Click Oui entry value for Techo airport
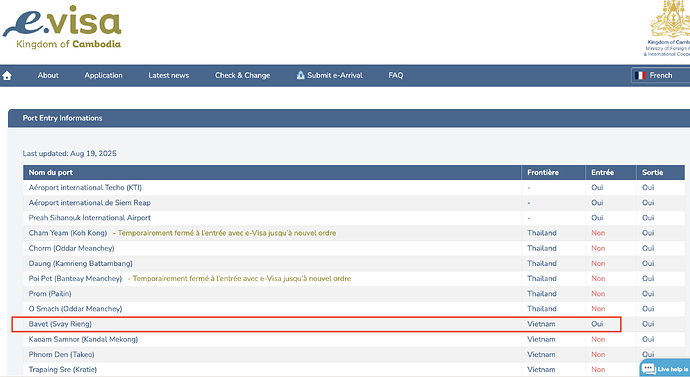Image resolution: width=690 pixels, height=377 pixels. (x=597, y=187)
